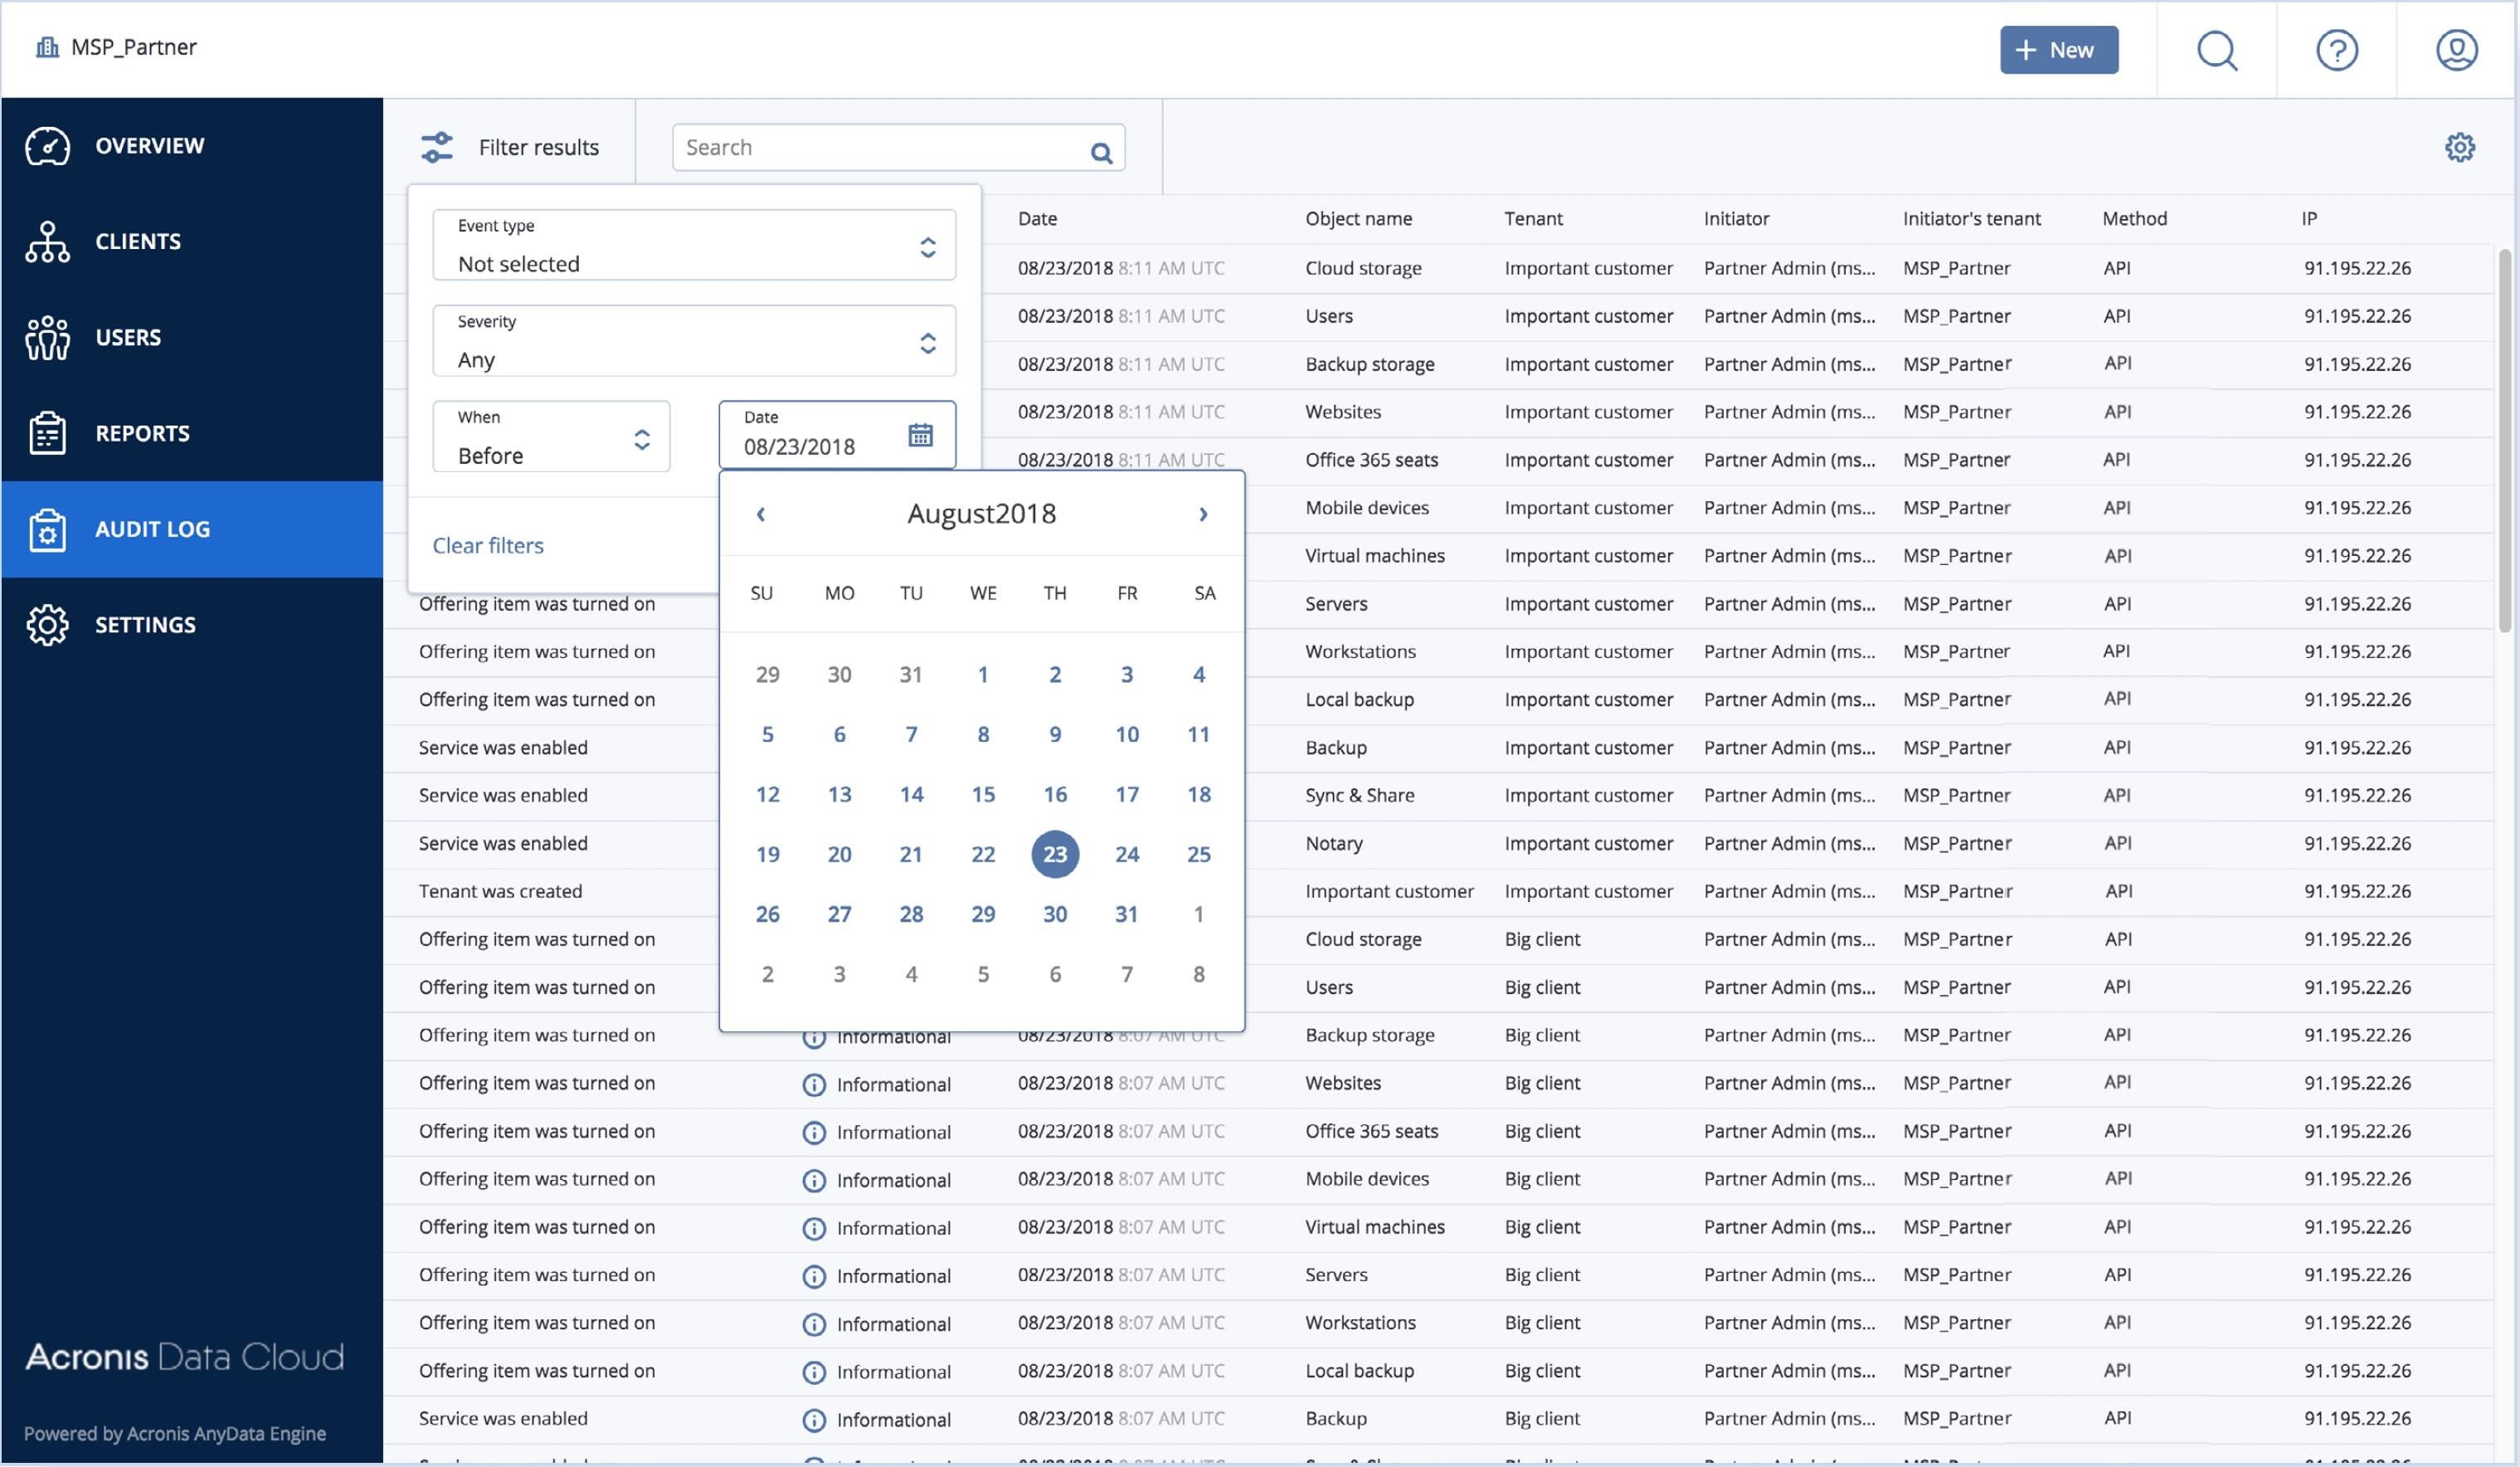The image size is (2520, 1467).
Task: Expand the Event type dropdown
Action: click(694, 246)
